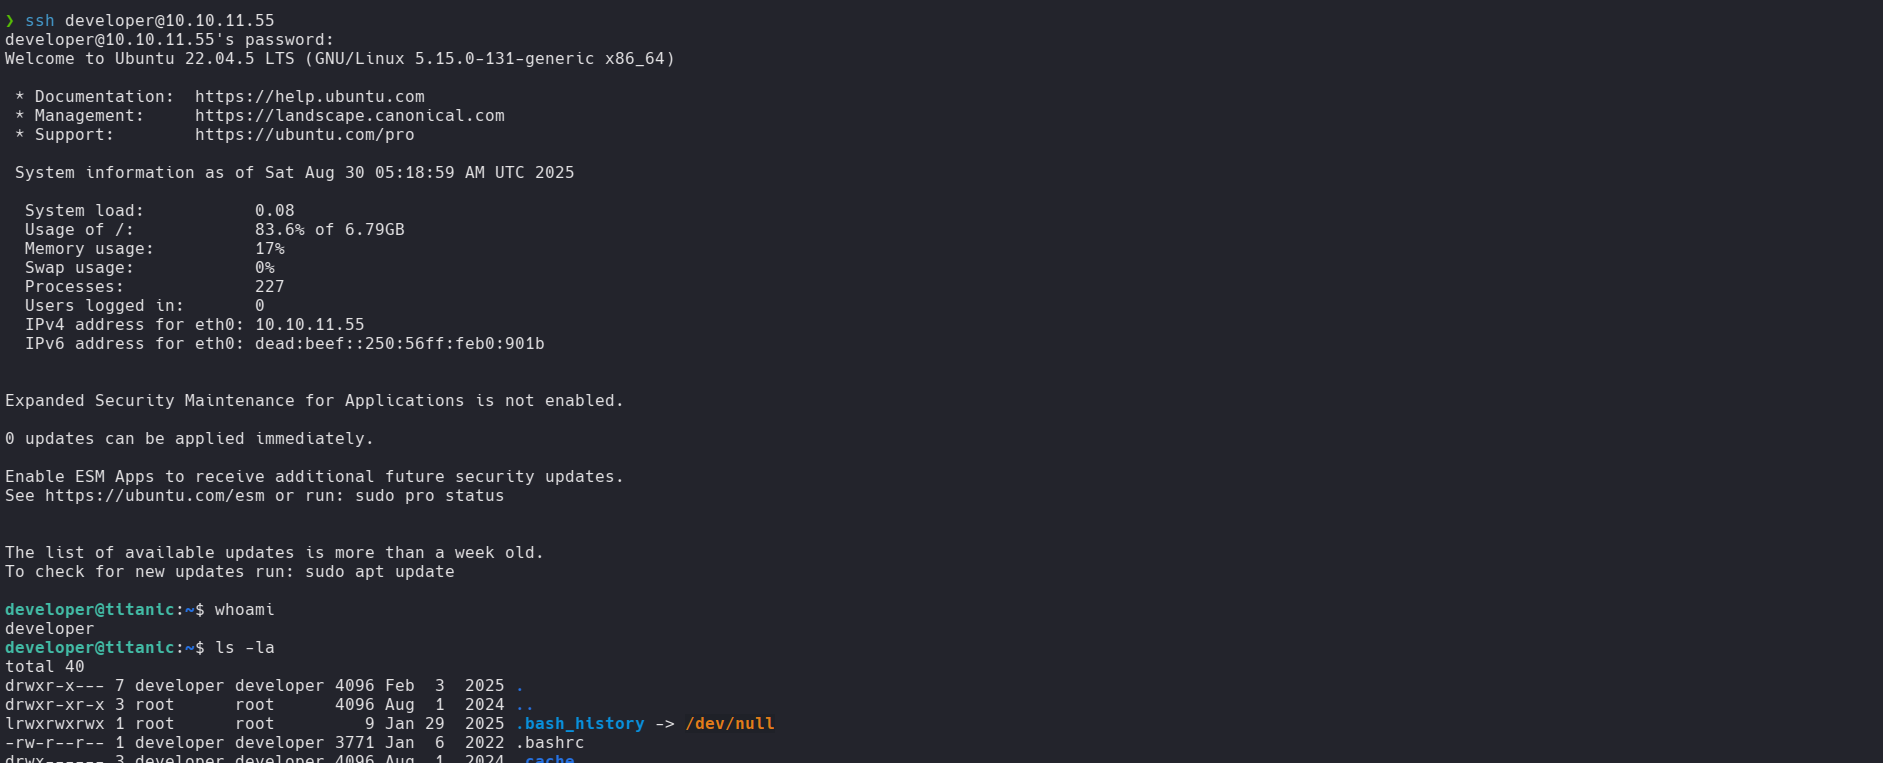Click the whoami command text

coord(244,610)
